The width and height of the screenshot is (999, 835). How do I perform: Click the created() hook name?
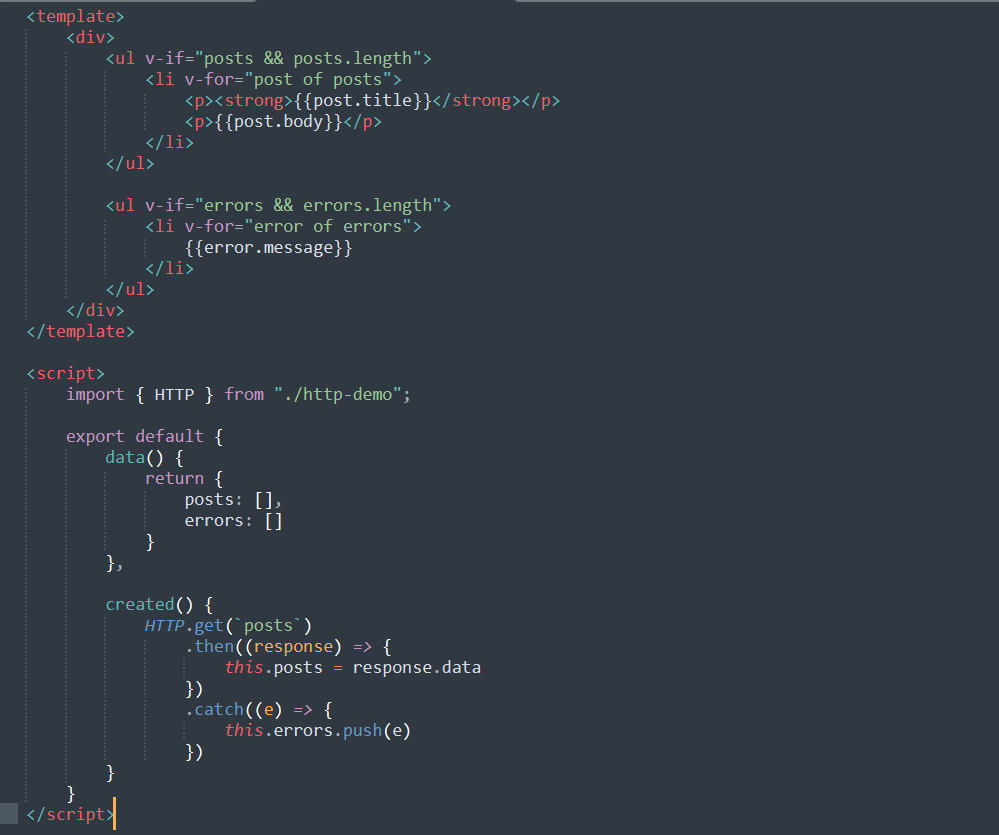coord(140,605)
